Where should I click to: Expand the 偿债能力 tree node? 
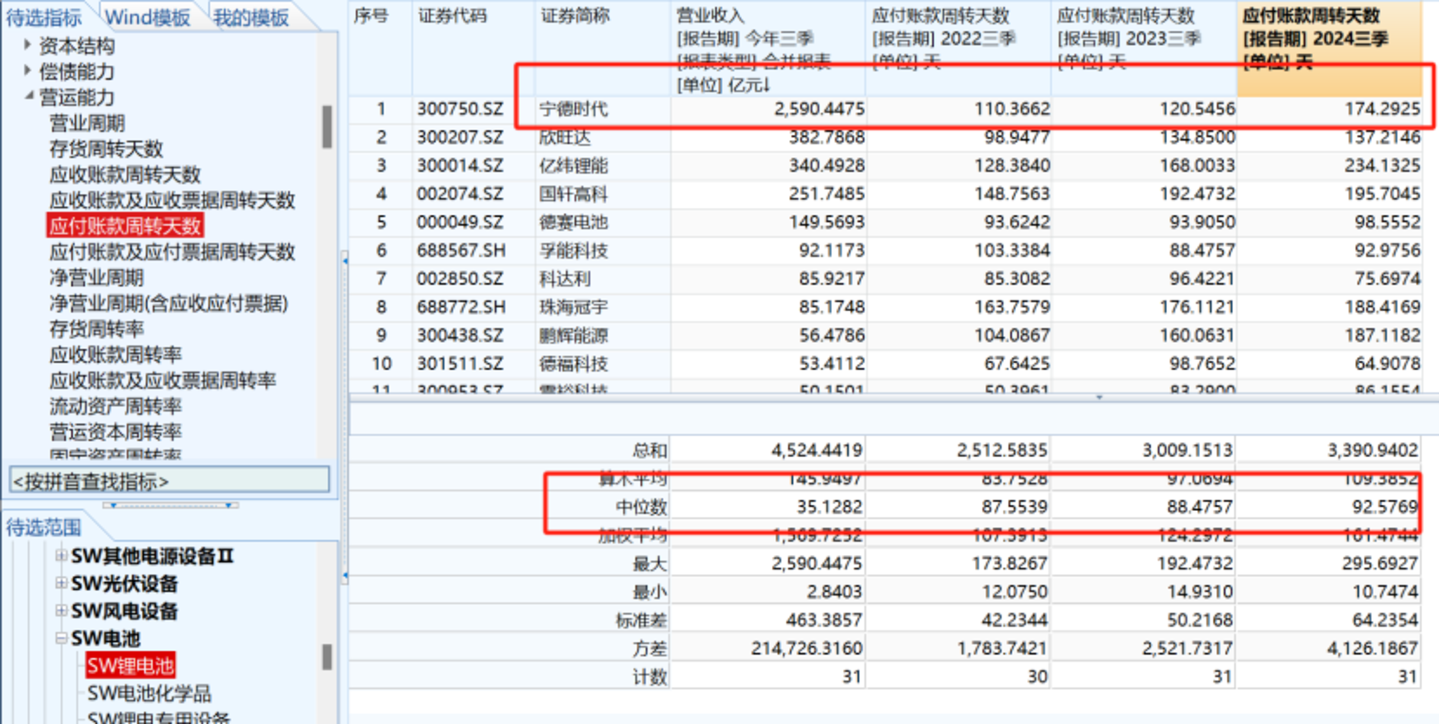click(x=28, y=71)
